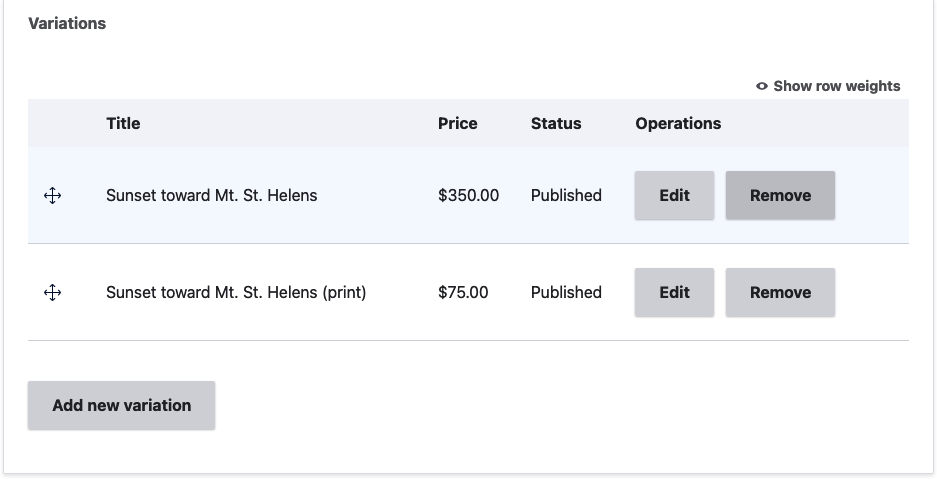937x479 pixels.
Task: Select the Sunset toward Mt. St. Helens title cell
Action: (x=212, y=195)
